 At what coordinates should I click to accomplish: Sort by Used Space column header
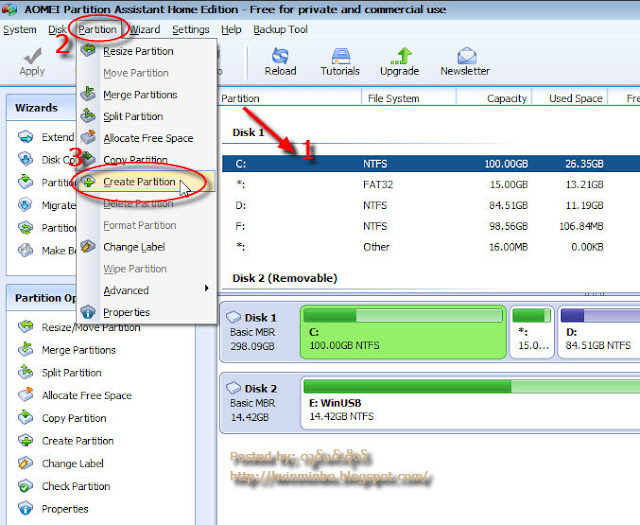[x=570, y=98]
